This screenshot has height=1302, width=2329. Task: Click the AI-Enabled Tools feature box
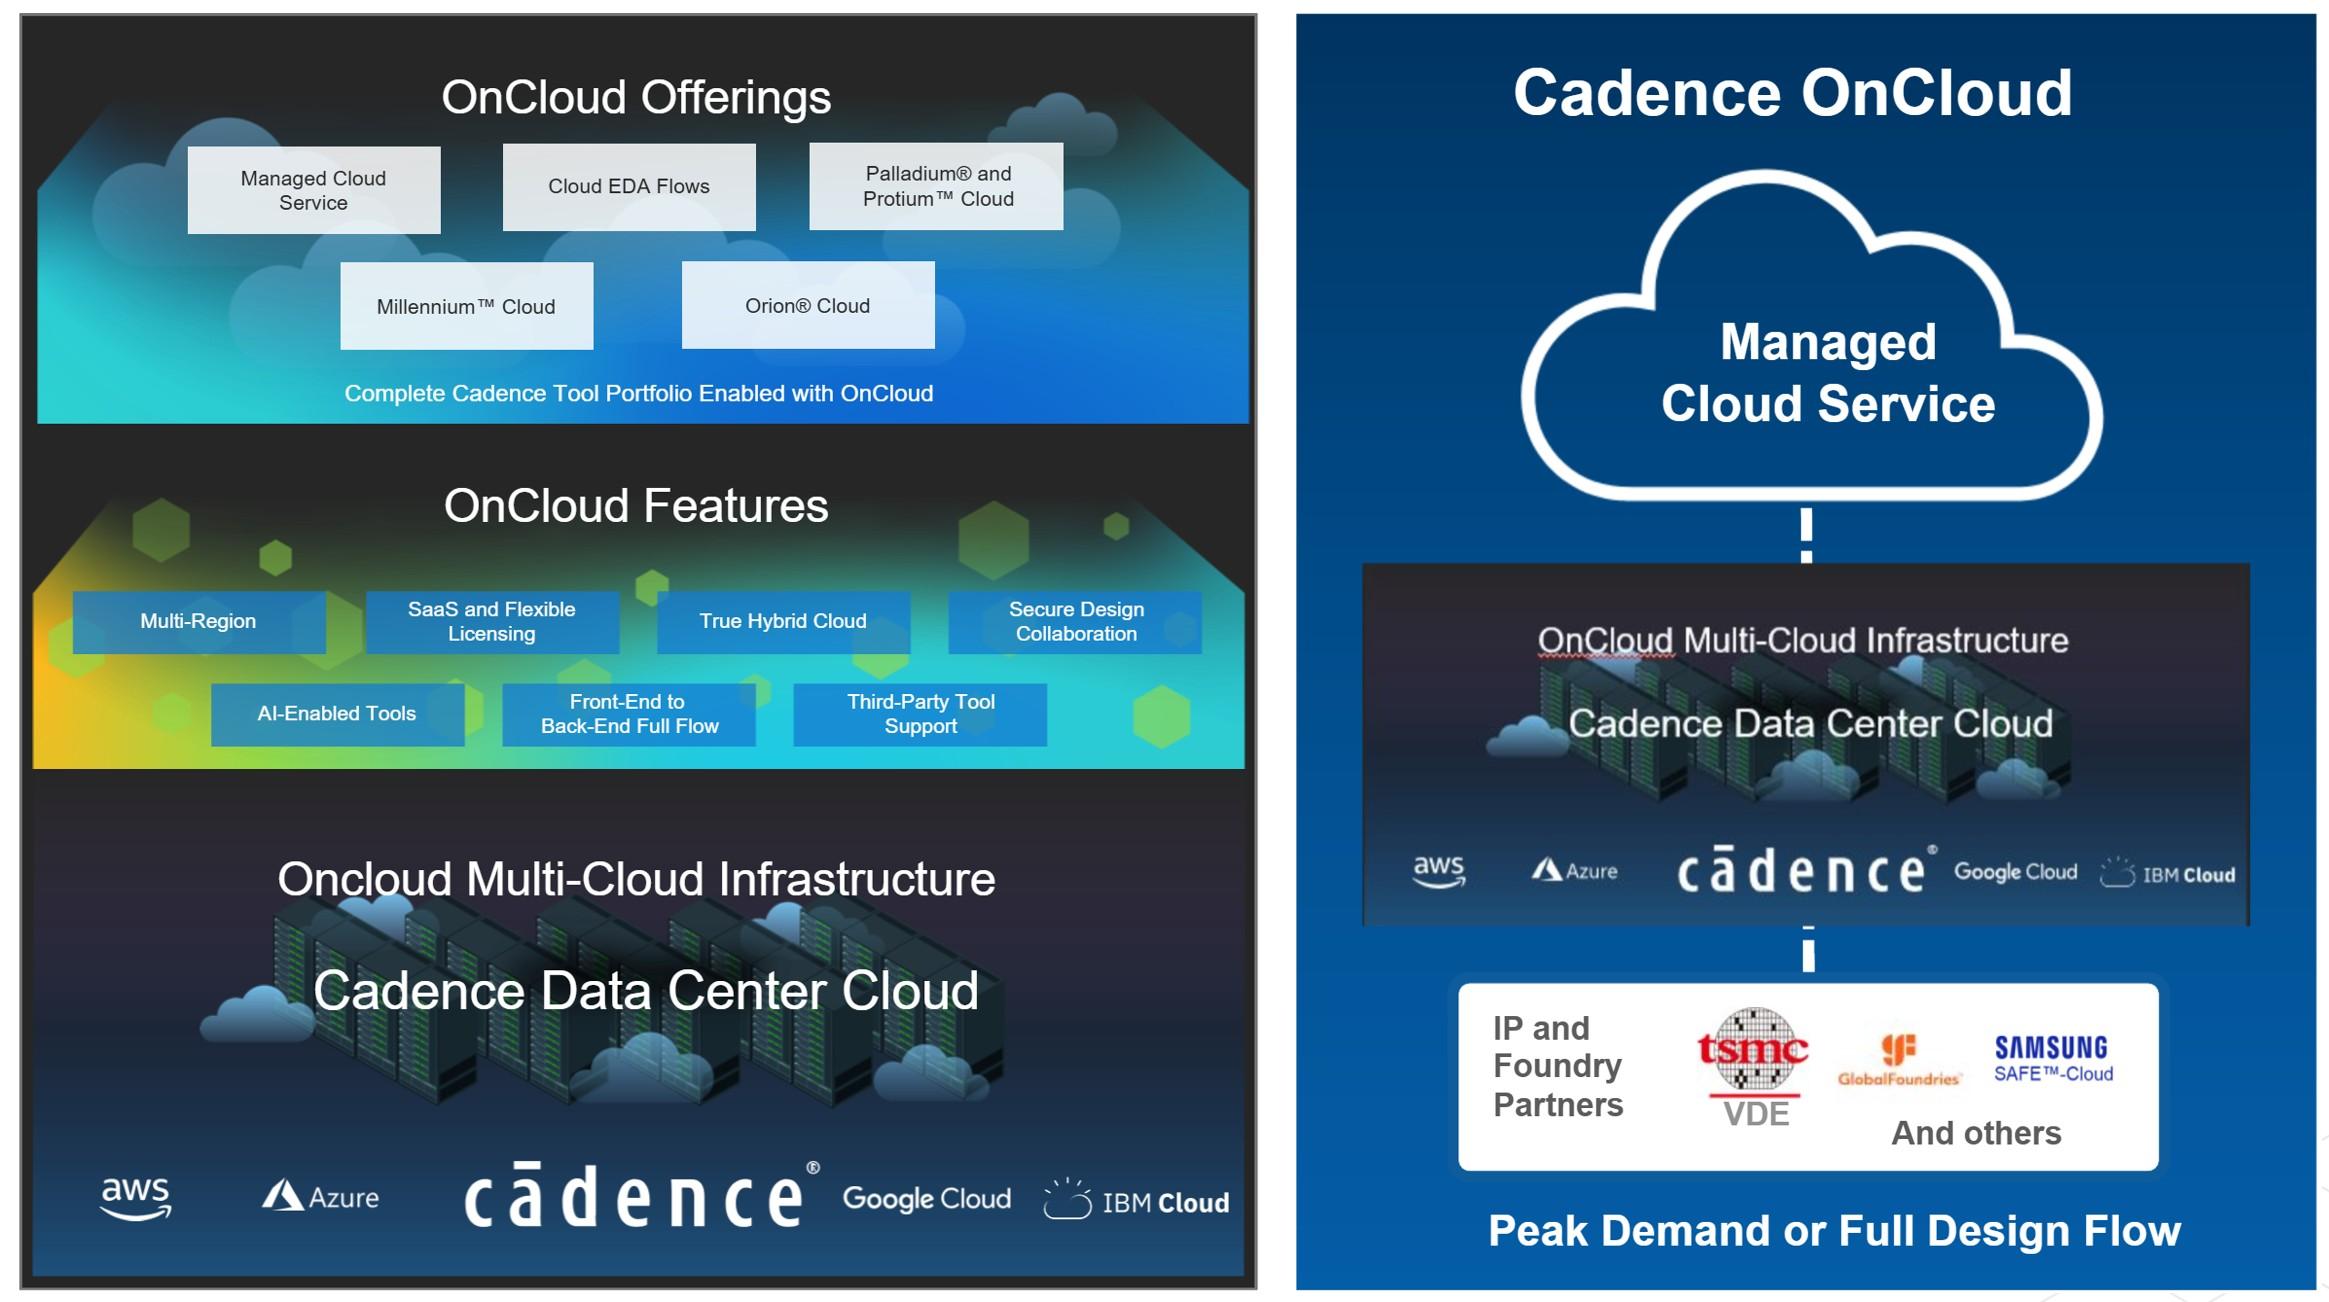pos(338,714)
